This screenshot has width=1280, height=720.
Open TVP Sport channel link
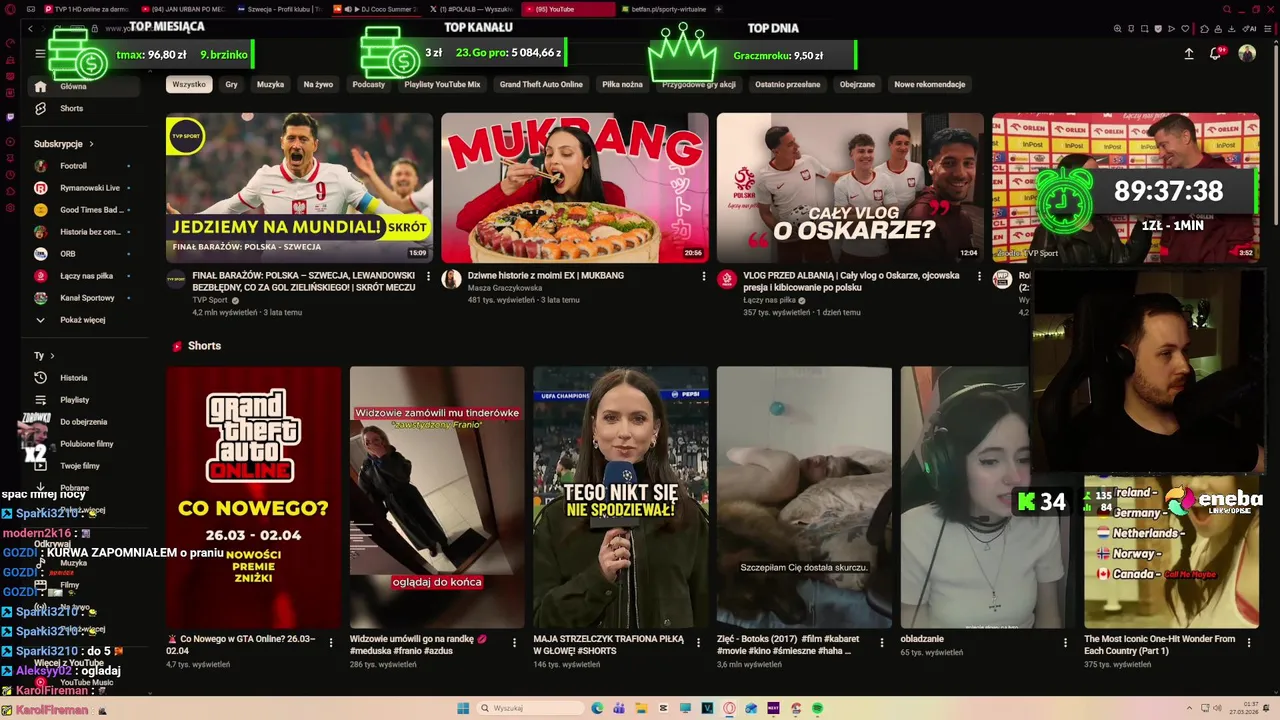(210, 300)
